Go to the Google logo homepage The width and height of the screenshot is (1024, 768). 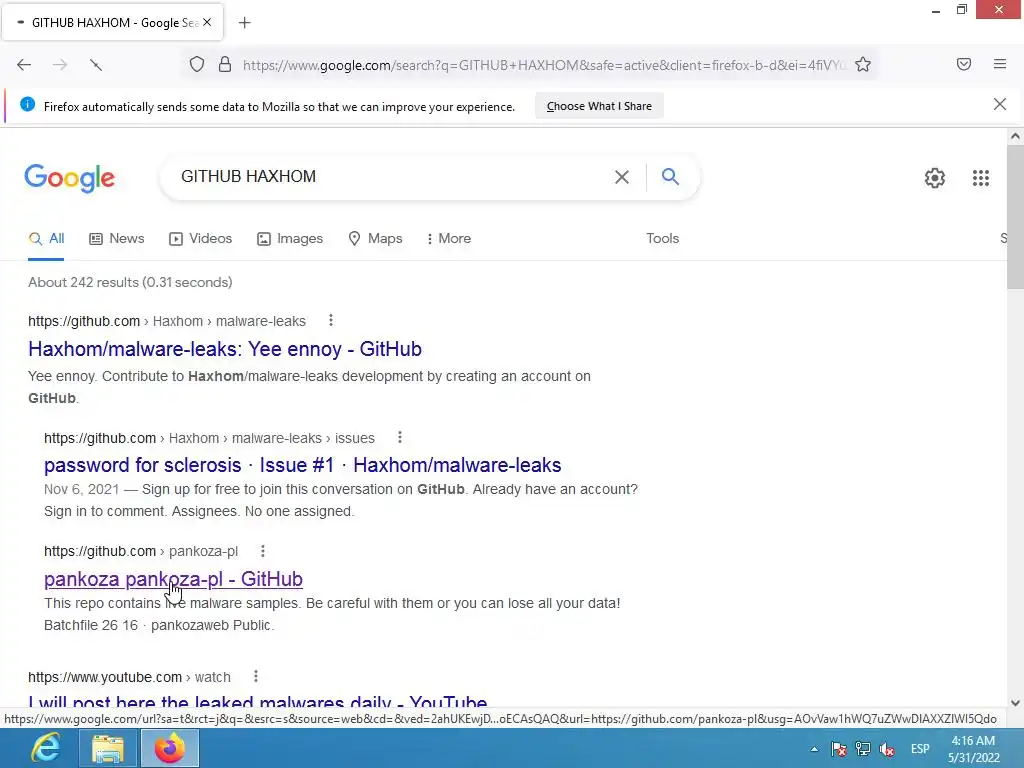click(x=70, y=178)
